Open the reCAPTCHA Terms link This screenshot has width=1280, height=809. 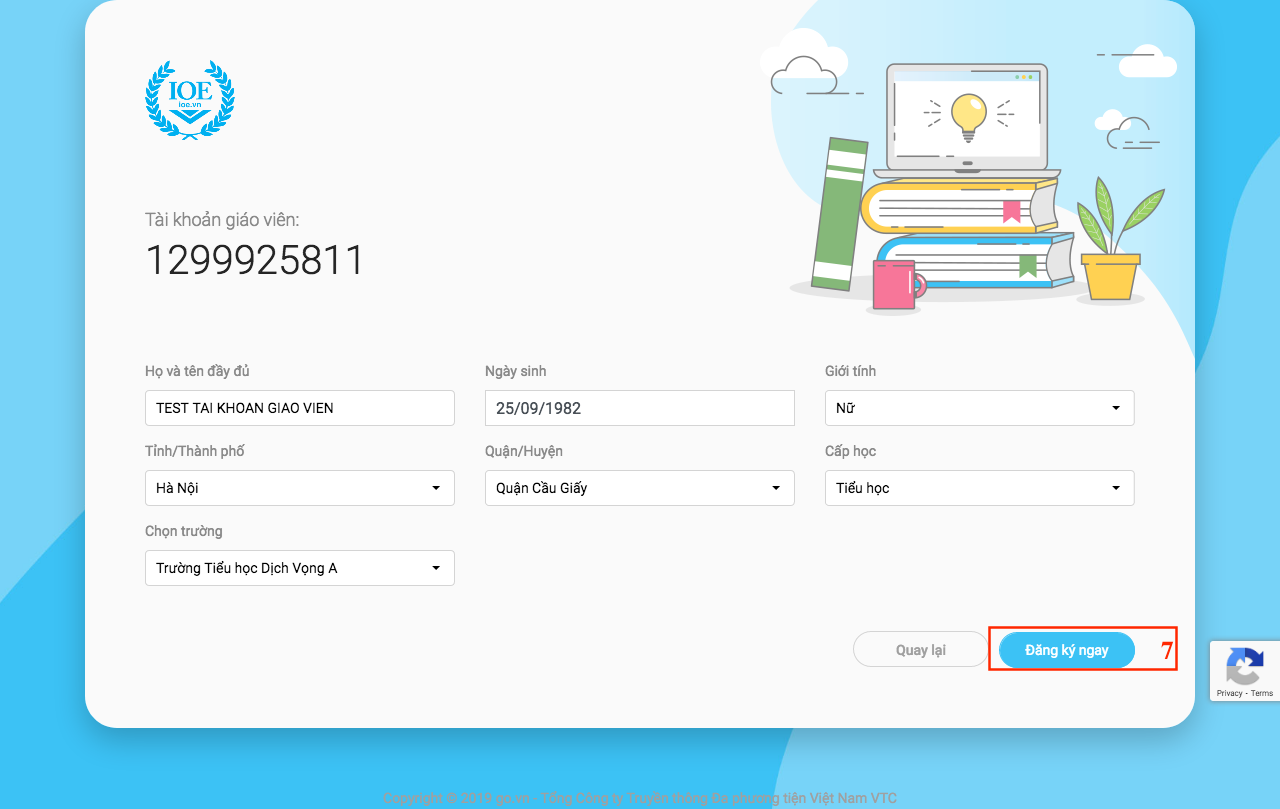(1262, 693)
